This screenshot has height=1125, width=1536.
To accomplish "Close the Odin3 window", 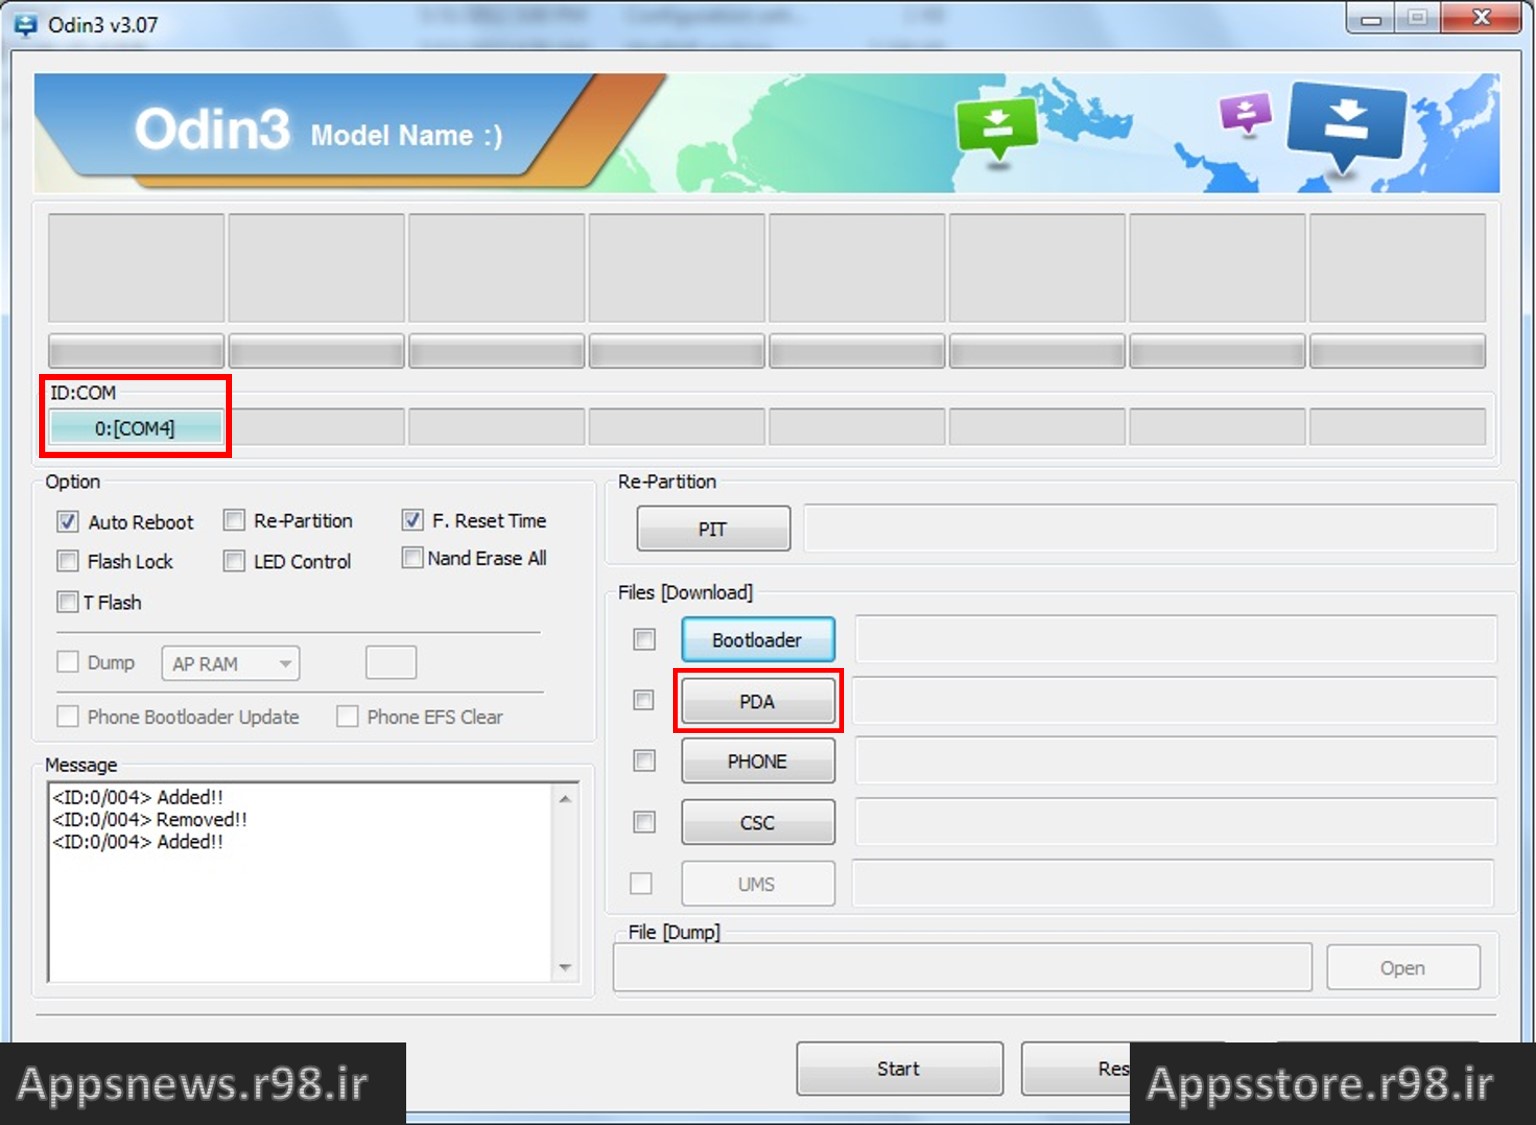I will point(1483,18).
